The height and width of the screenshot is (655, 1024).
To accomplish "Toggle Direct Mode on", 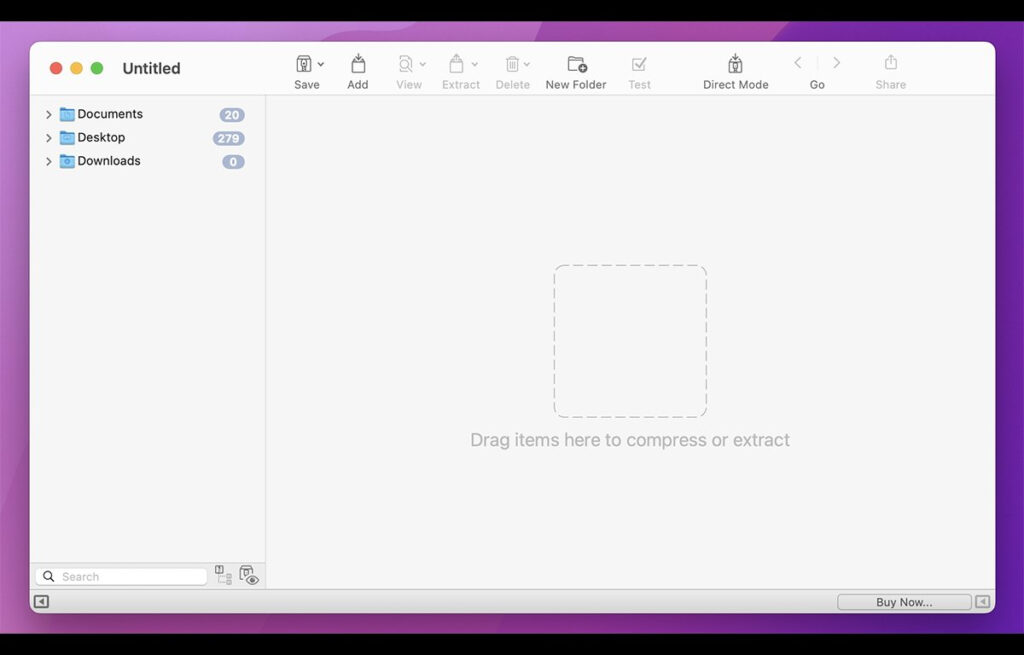I will (x=735, y=64).
